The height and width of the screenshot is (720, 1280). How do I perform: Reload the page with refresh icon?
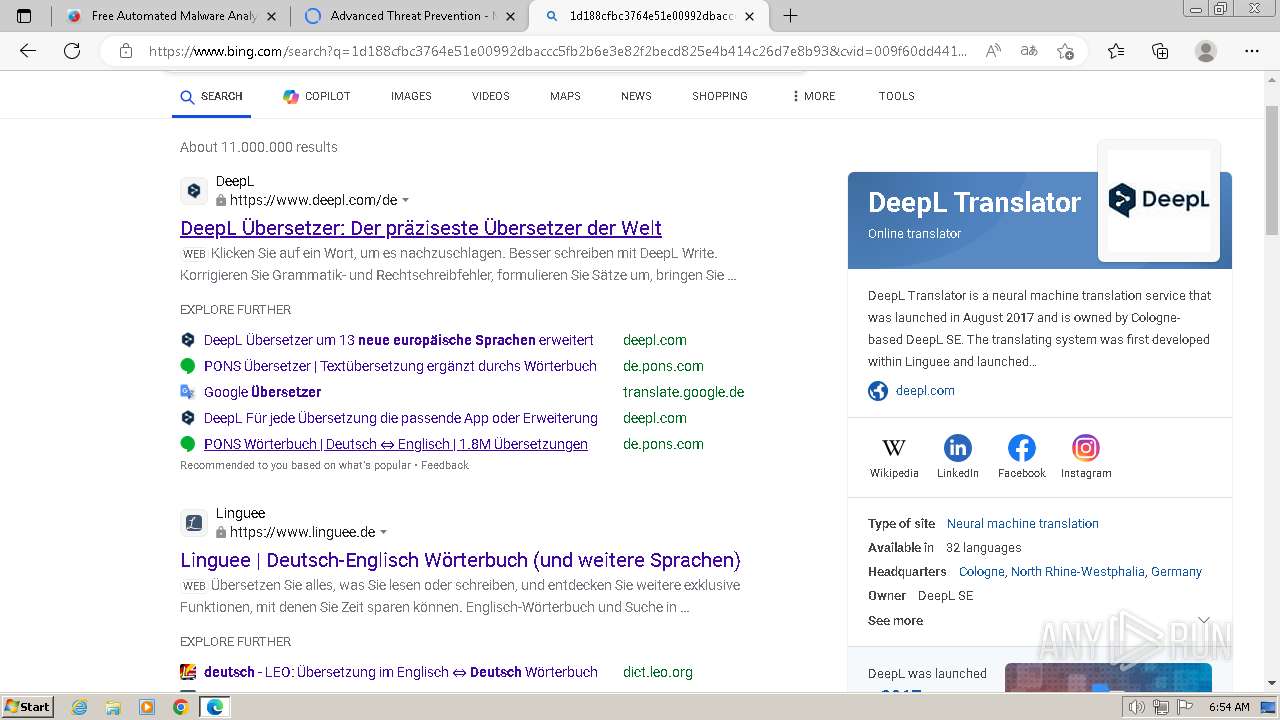(72, 51)
